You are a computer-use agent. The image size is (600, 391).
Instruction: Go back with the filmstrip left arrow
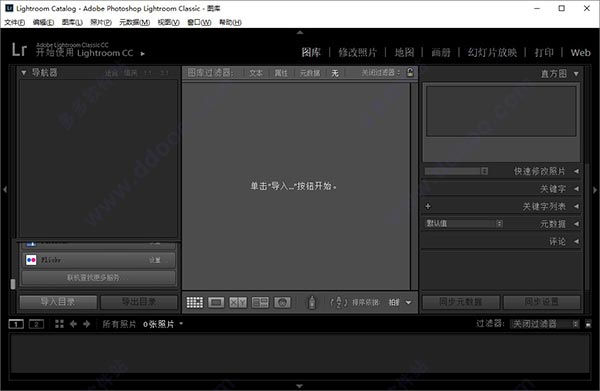(73, 324)
